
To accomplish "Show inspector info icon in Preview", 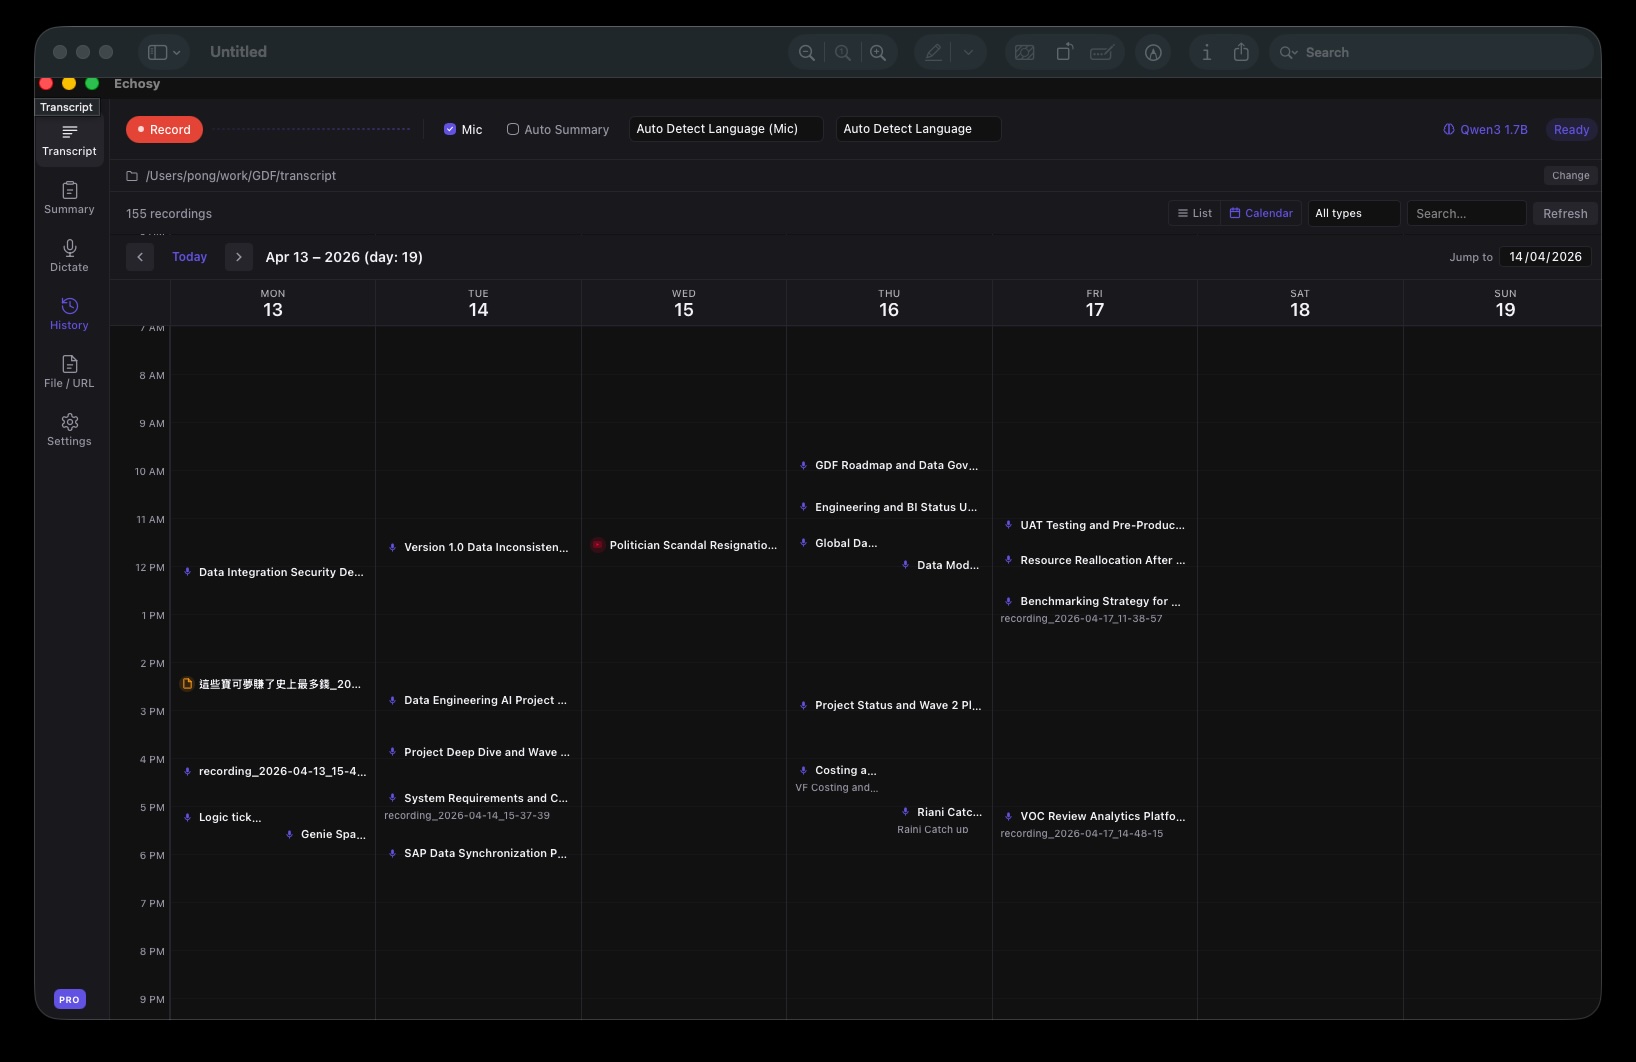I will coord(1206,52).
